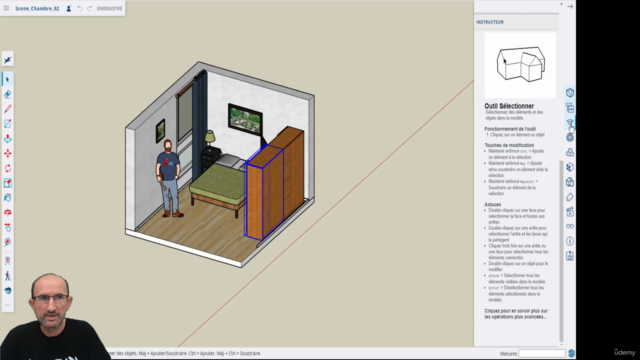Click the 'Astuces' heading
Viewport: 640px width, 360px height.
tap(493, 204)
